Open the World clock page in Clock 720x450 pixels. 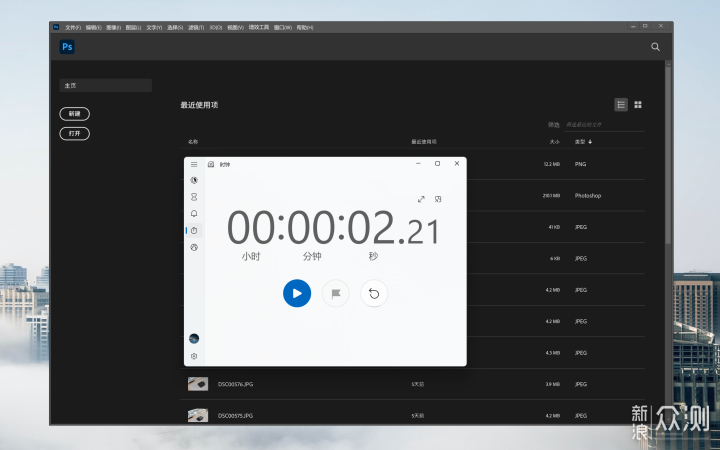pos(194,247)
